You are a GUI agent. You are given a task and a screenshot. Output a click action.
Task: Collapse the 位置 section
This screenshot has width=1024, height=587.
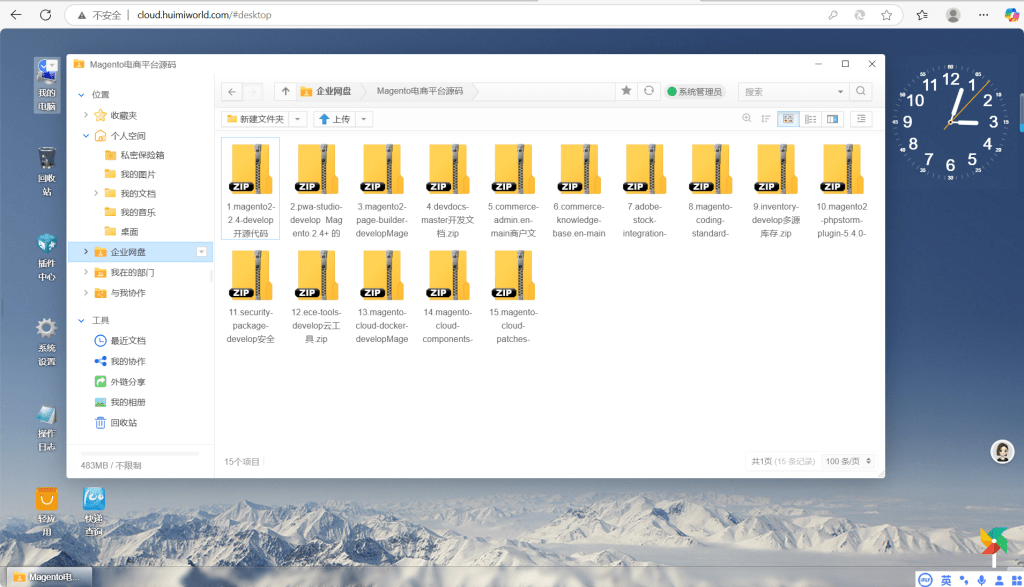[82, 95]
